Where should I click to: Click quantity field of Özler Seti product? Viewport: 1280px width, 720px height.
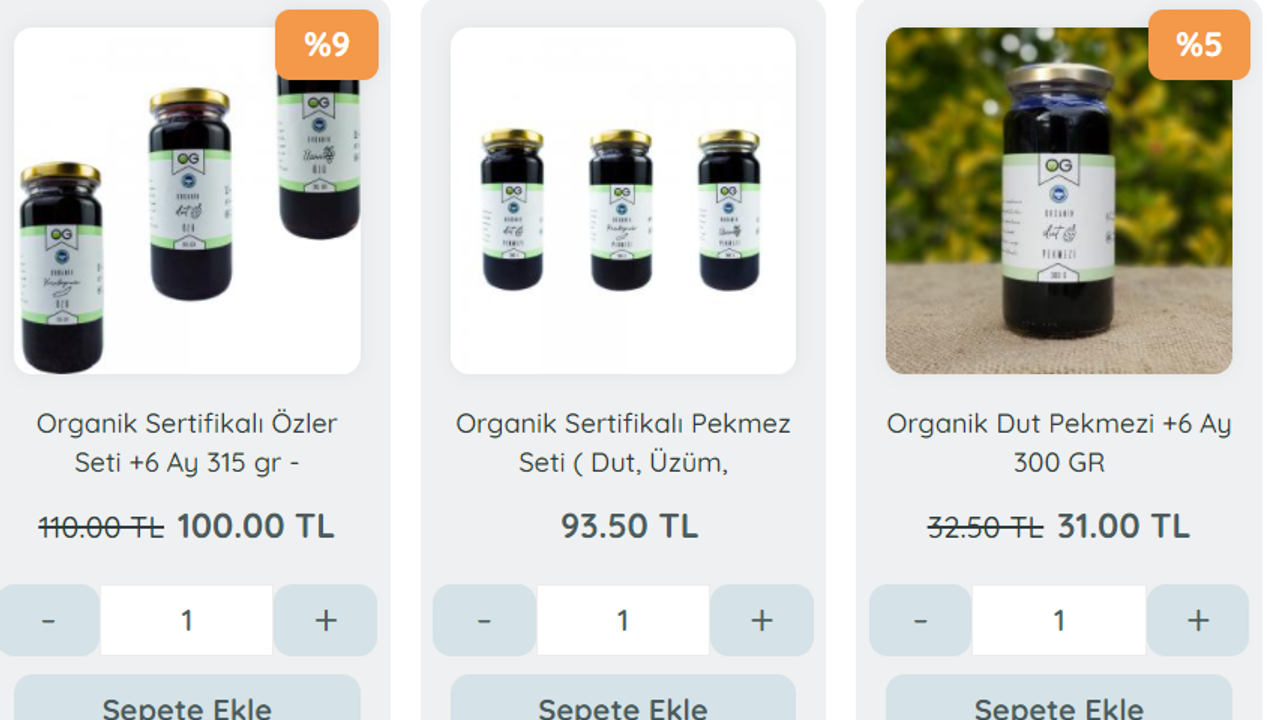click(x=187, y=620)
